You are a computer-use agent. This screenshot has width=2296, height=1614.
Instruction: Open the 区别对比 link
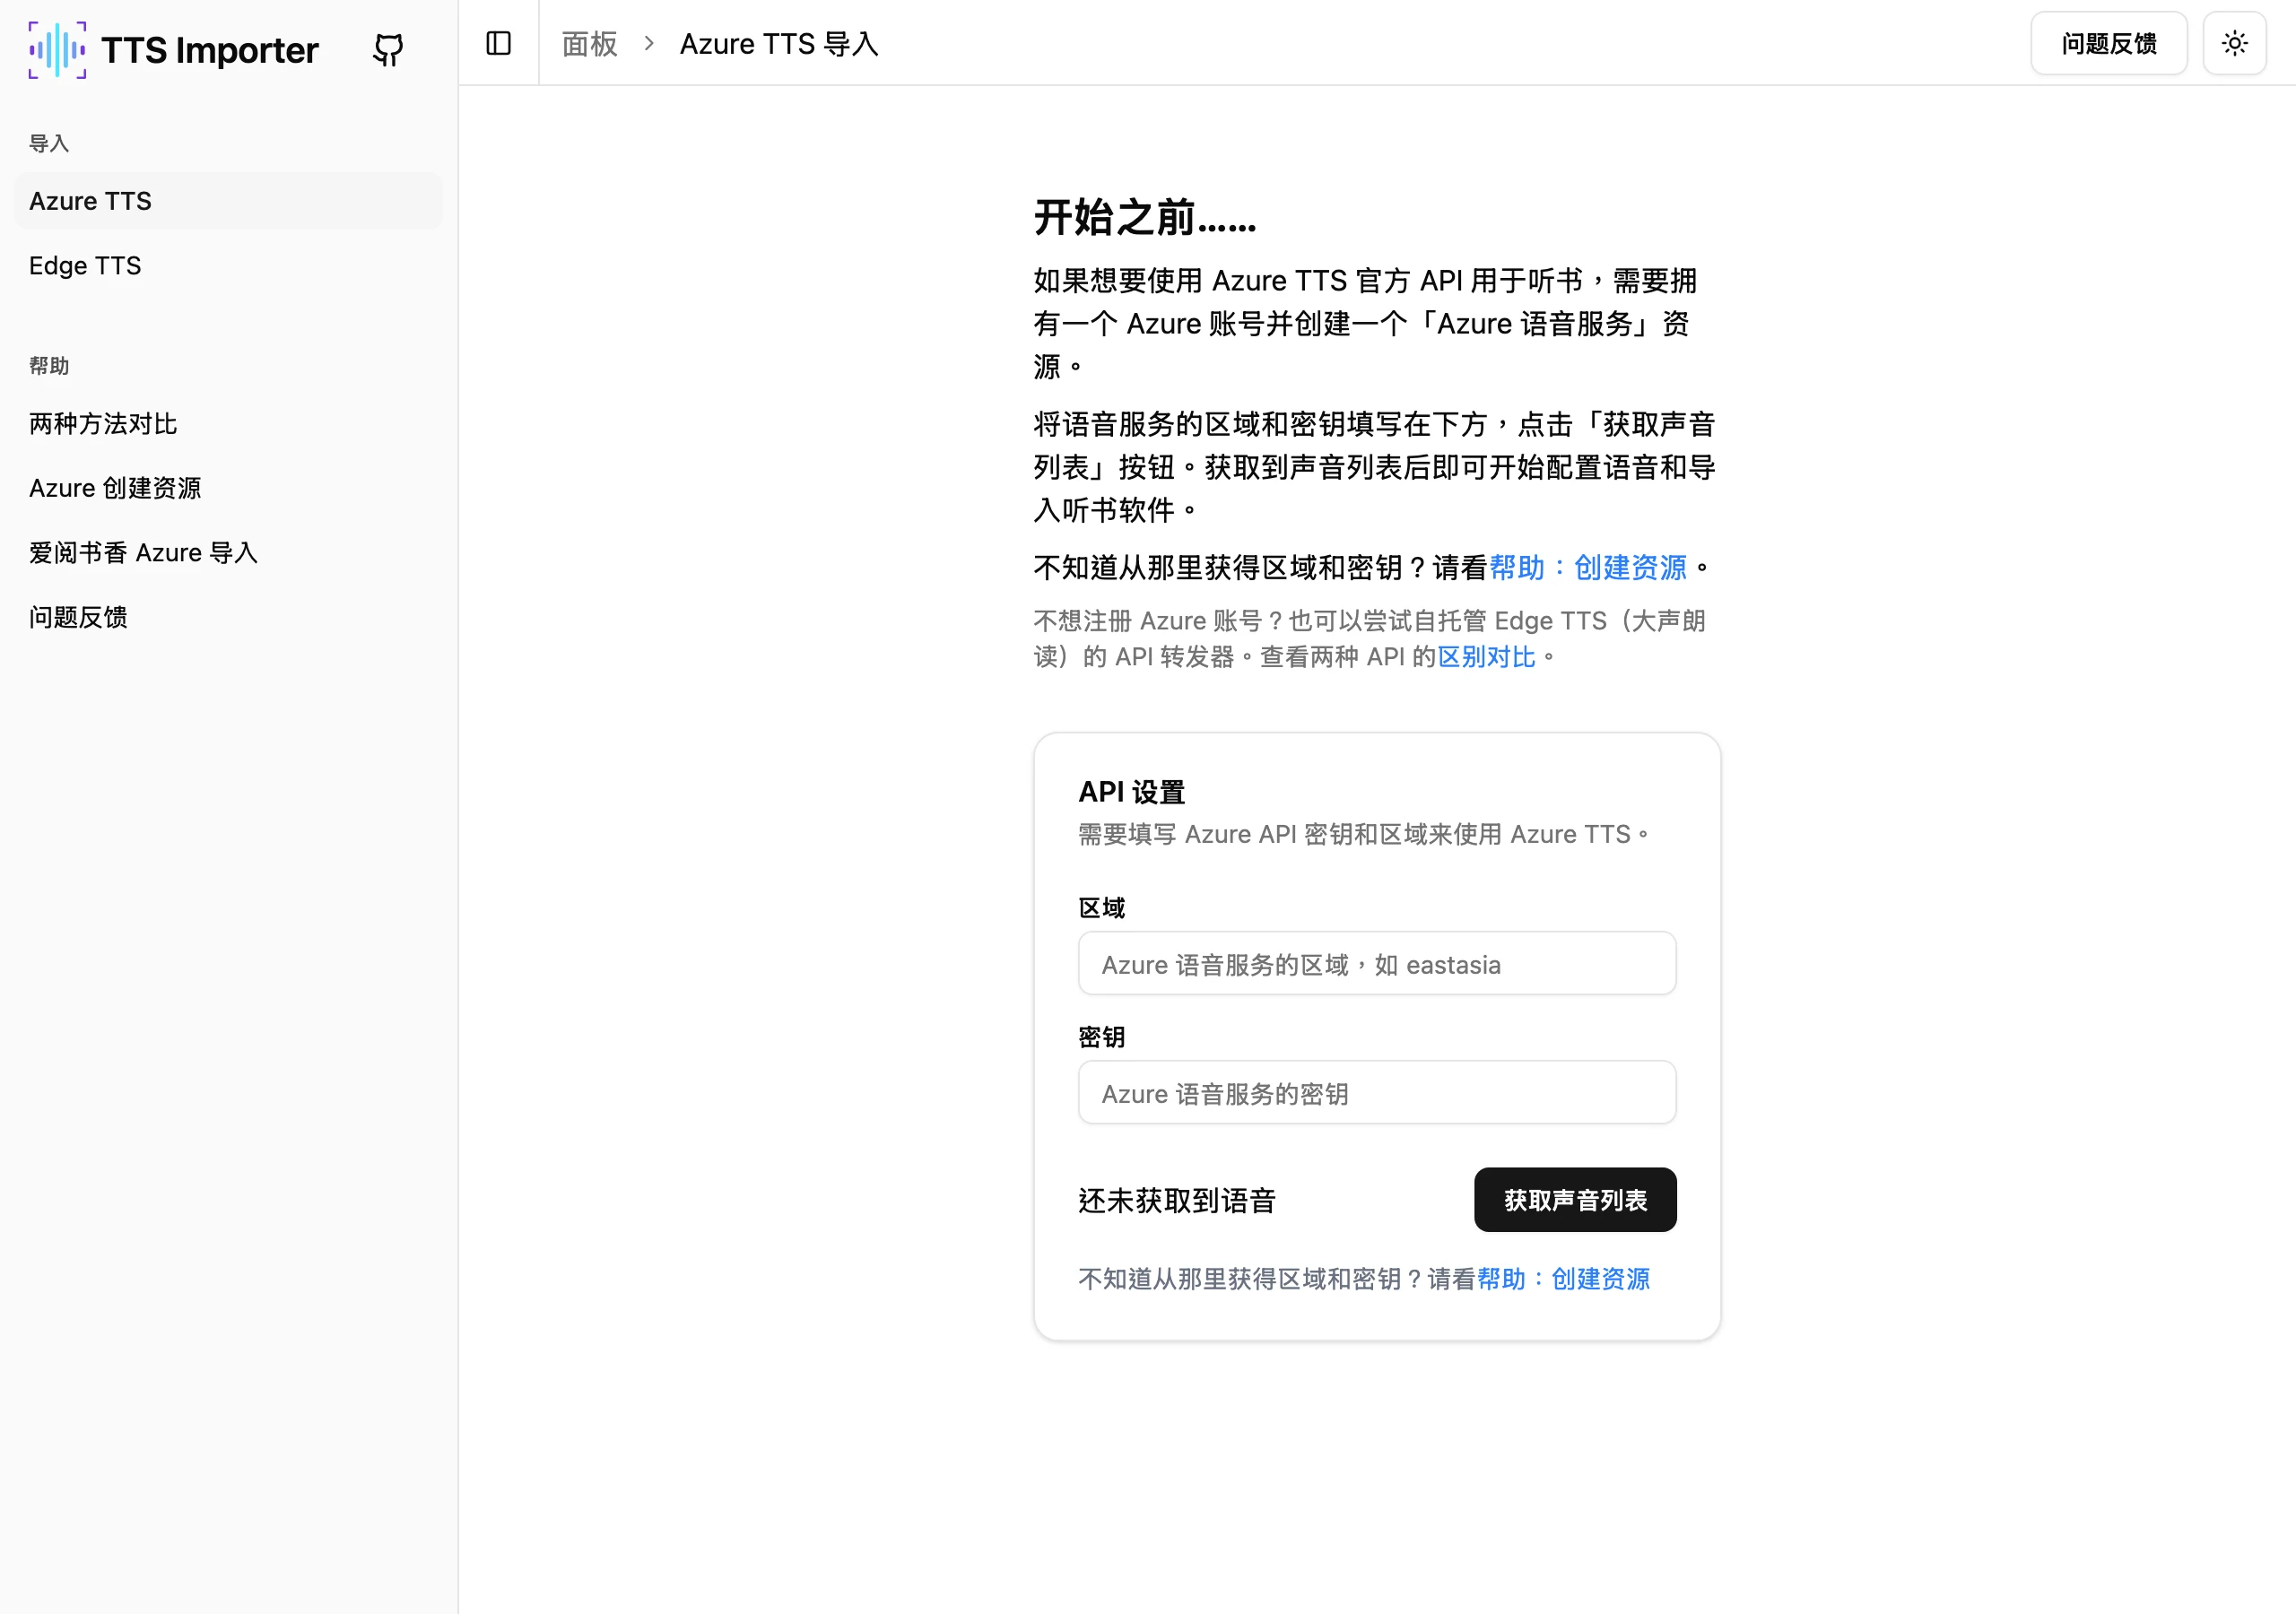pos(1486,657)
